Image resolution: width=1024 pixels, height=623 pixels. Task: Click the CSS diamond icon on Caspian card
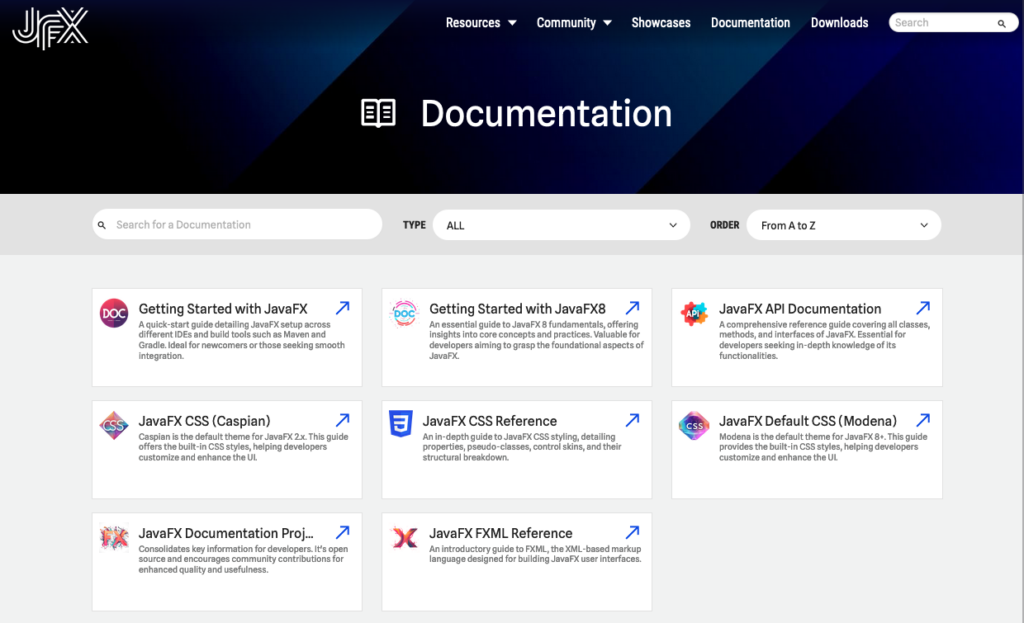click(x=114, y=426)
